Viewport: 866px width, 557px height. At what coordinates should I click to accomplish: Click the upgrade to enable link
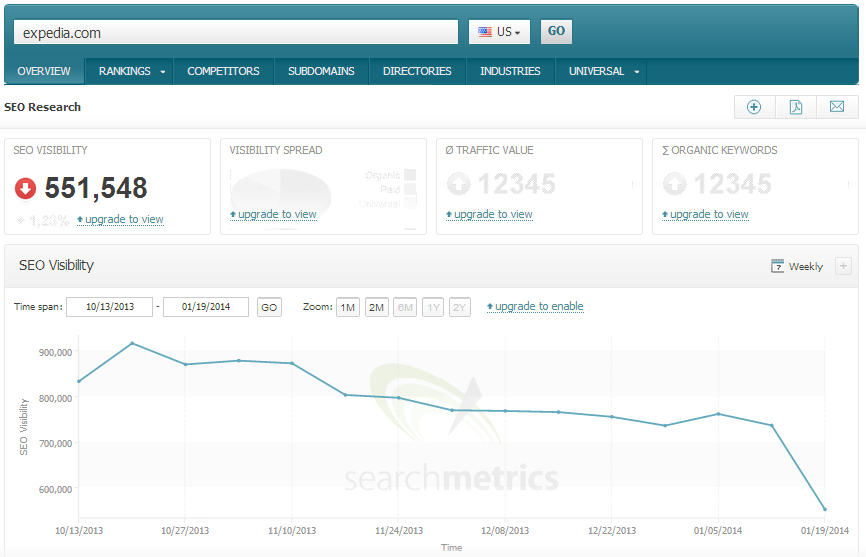(x=535, y=306)
